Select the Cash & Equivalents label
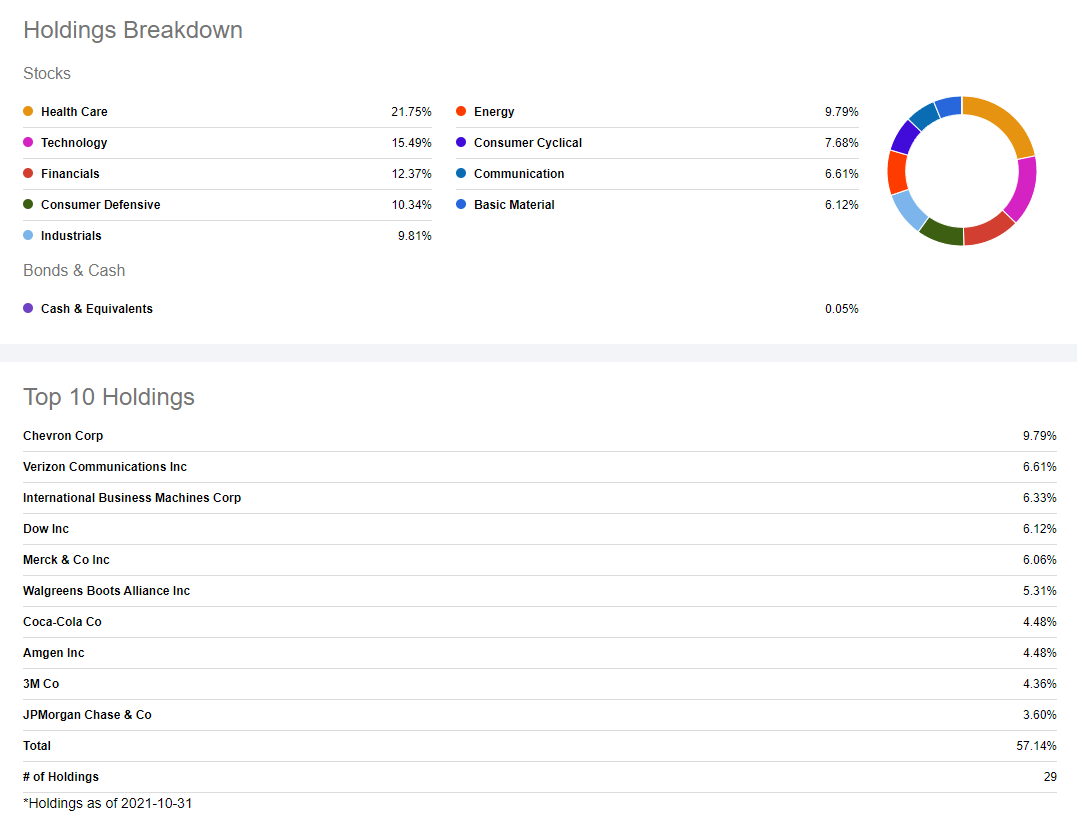The width and height of the screenshot is (1077, 827). [x=97, y=309]
